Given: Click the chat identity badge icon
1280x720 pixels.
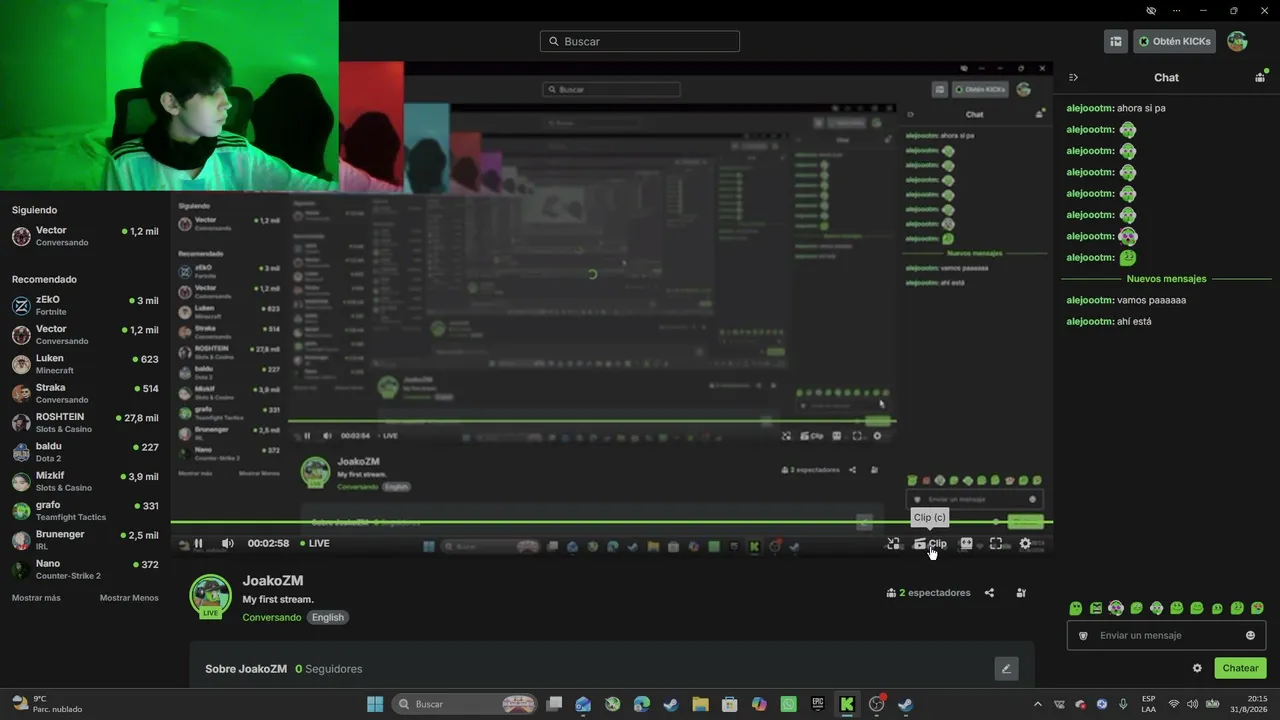Looking at the screenshot, I should [x=1083, y=635].
